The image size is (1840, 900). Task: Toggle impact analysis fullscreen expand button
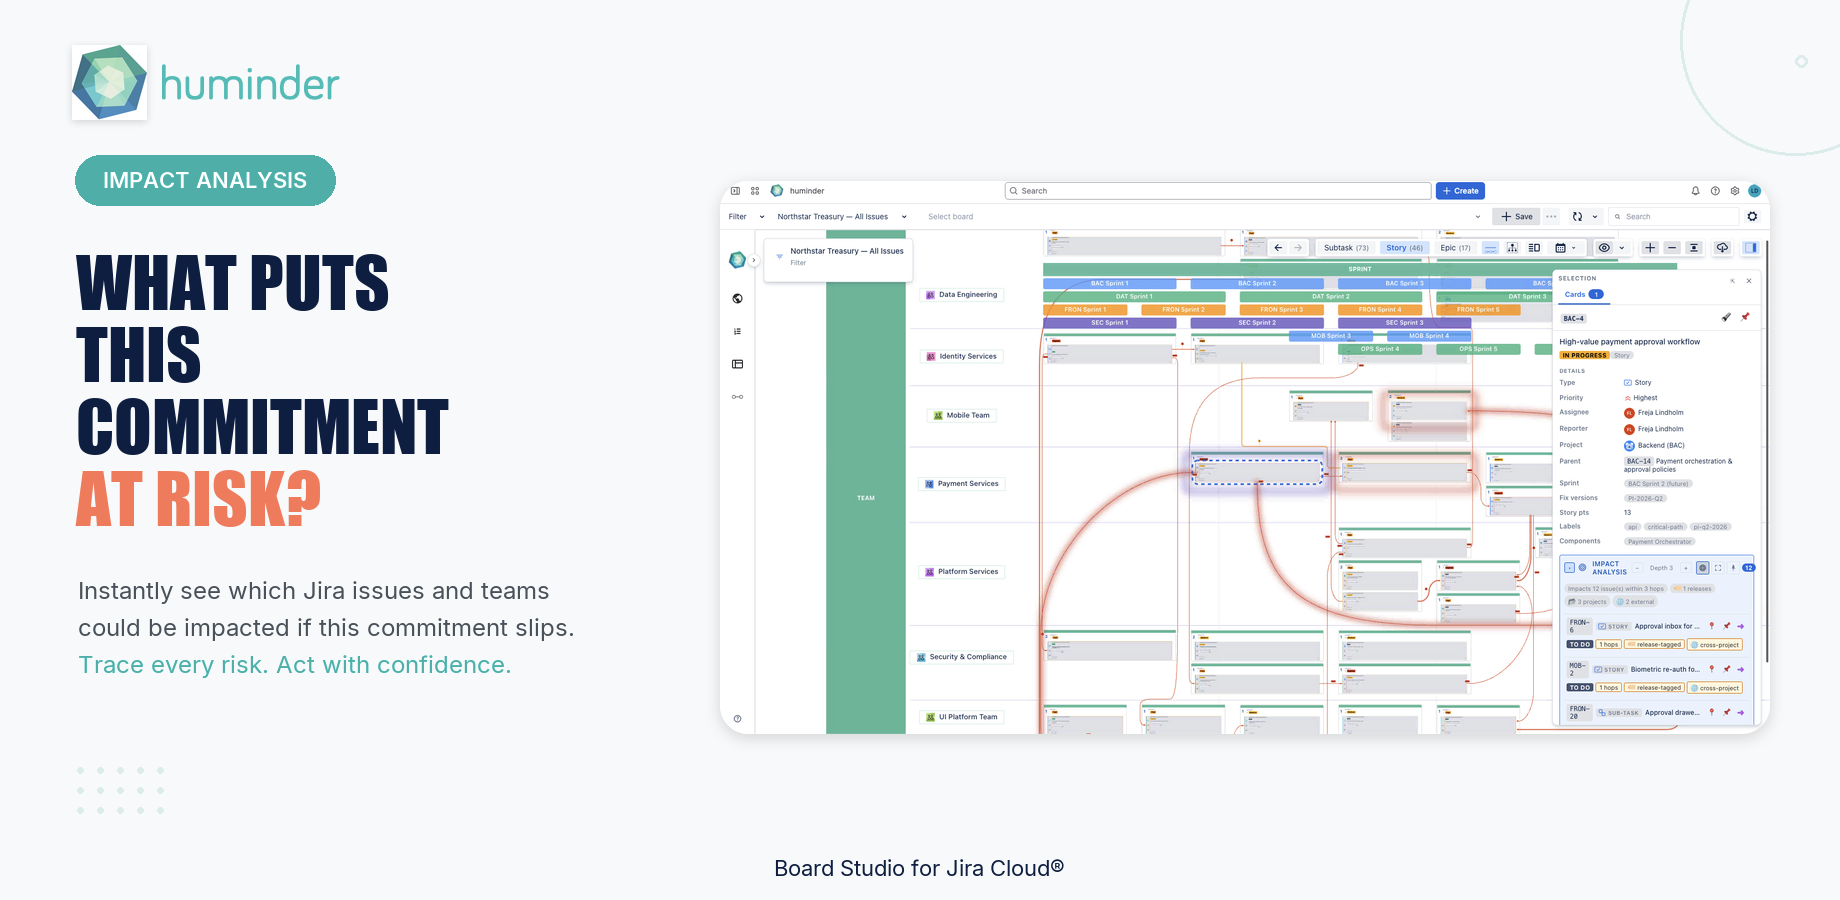coord(1718,568)
